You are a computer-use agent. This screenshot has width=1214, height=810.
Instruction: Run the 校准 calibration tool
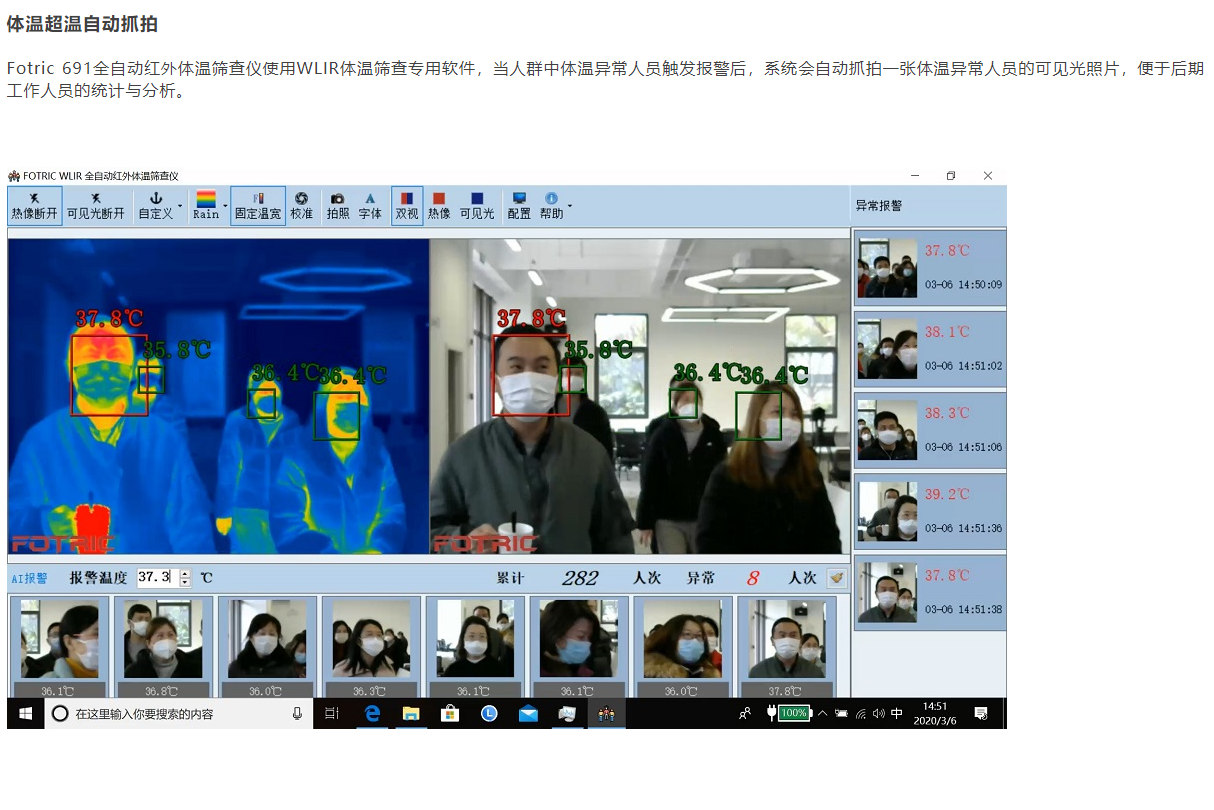pos(302,206)
